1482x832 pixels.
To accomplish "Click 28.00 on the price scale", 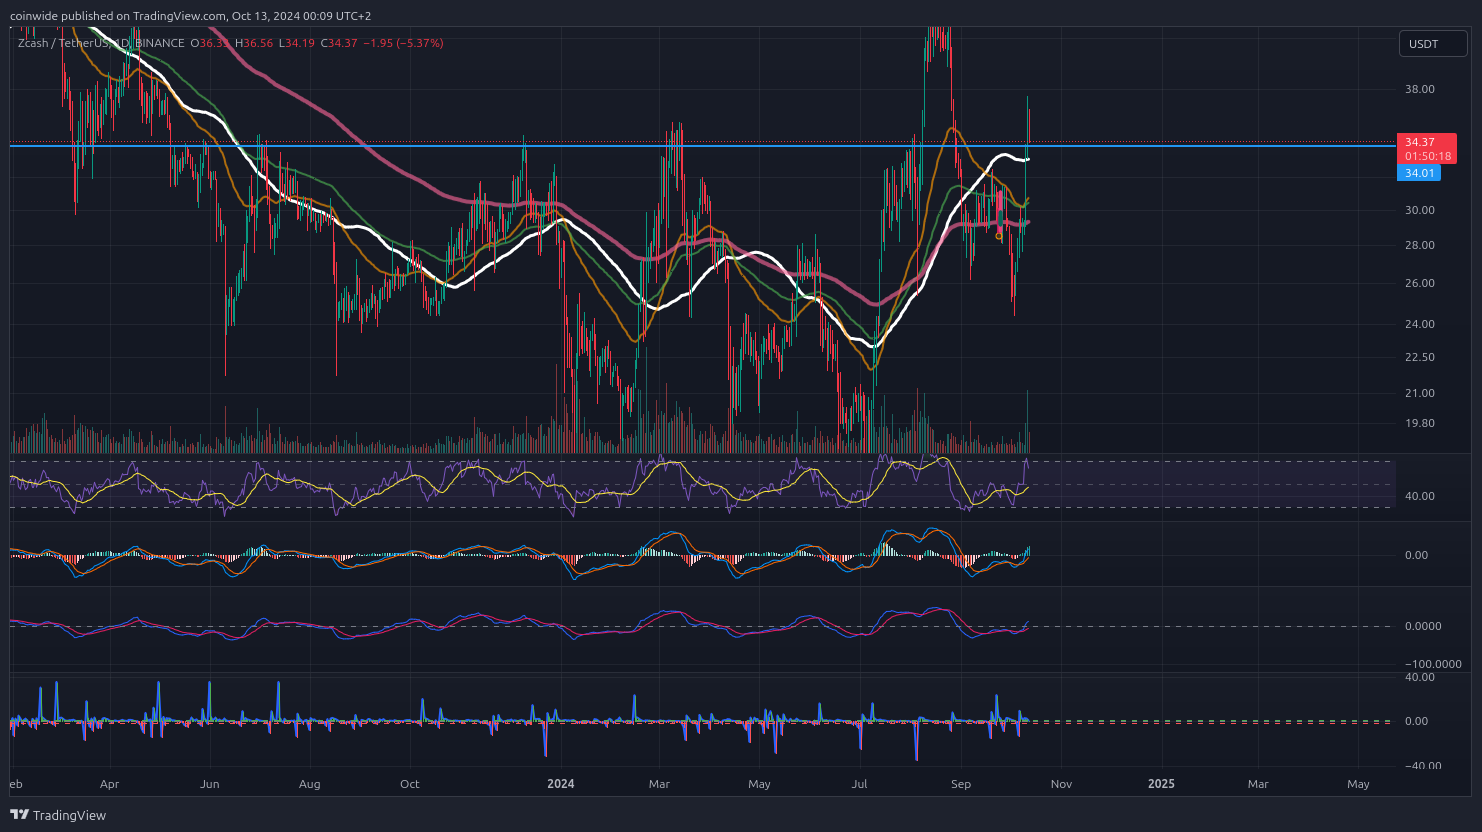I will 1420,245.
